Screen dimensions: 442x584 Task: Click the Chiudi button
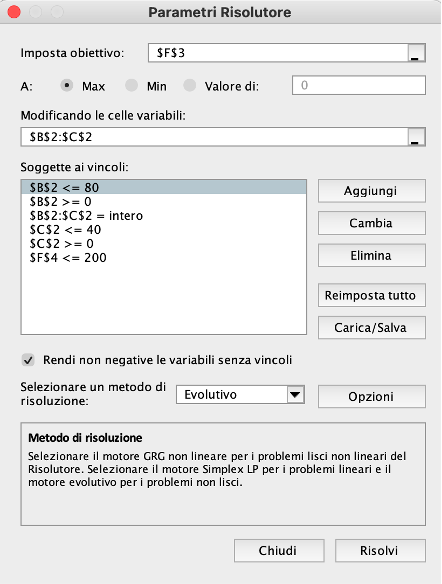(279, 550)
